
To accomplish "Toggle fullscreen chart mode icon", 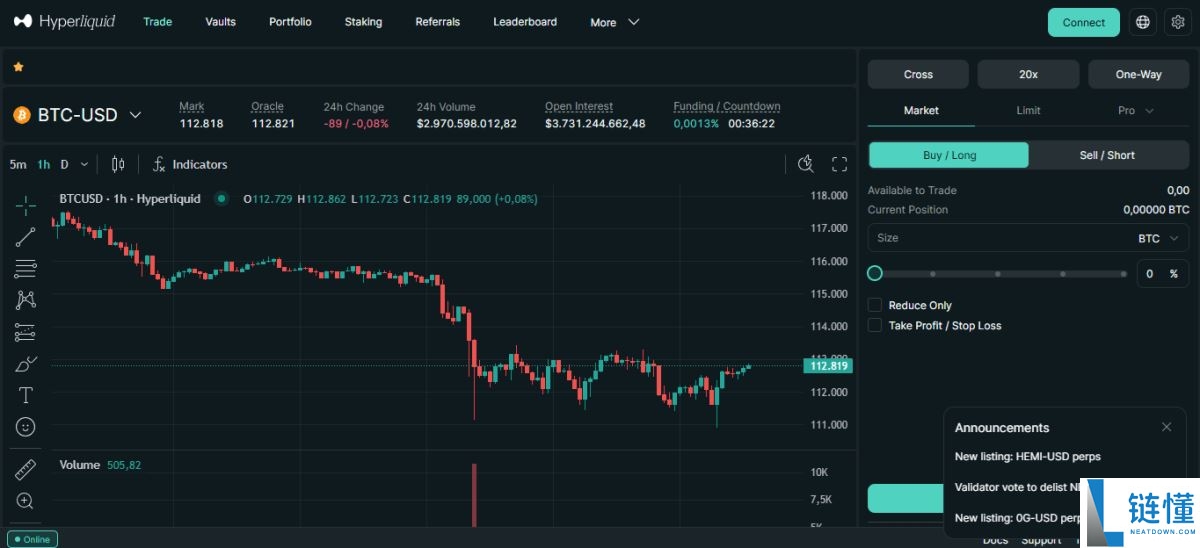I will coord(840,164).
